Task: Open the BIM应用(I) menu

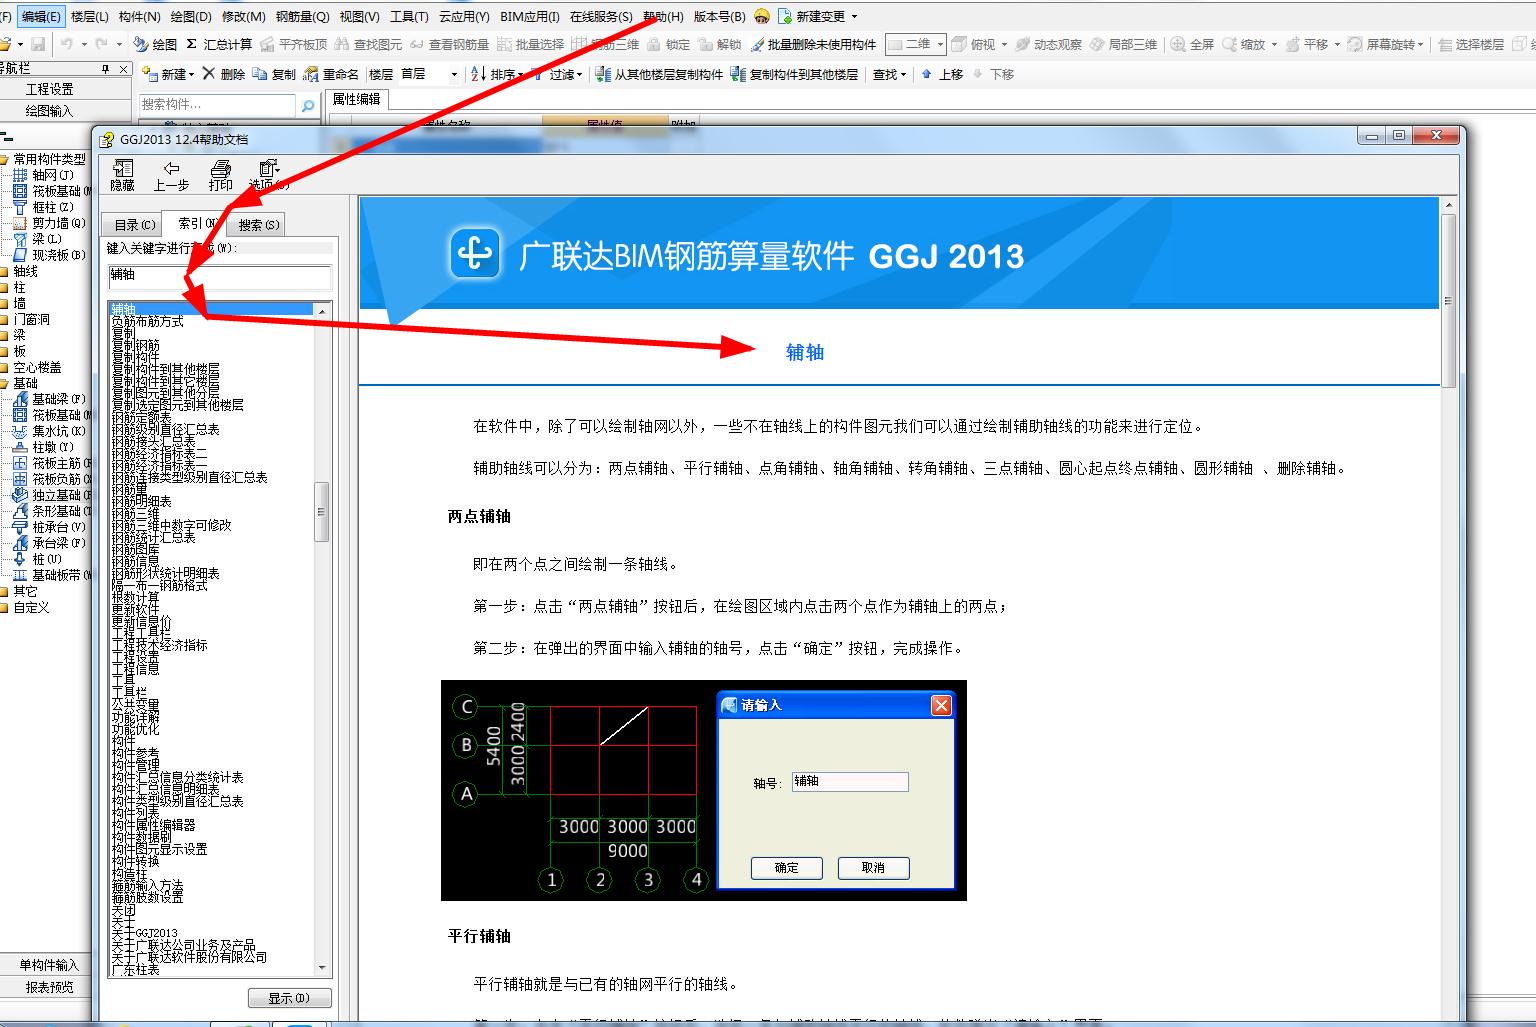Action: pyautogui.click(x=530, y=16)
